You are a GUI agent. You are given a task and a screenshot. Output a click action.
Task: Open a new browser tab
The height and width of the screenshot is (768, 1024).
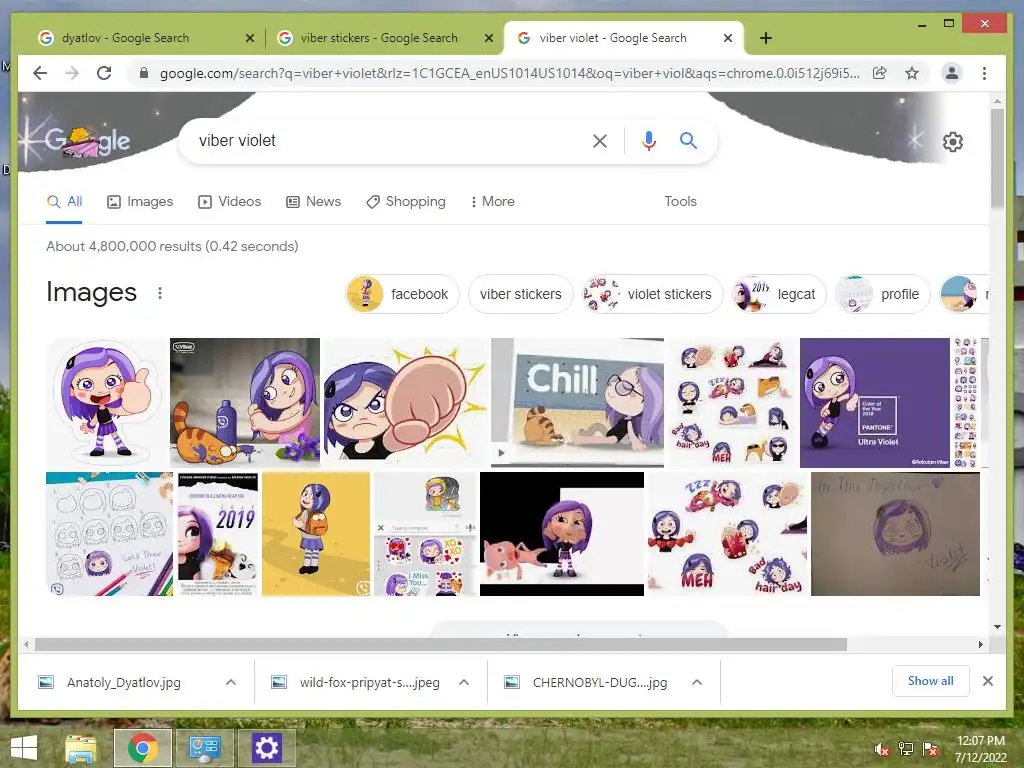766,38
